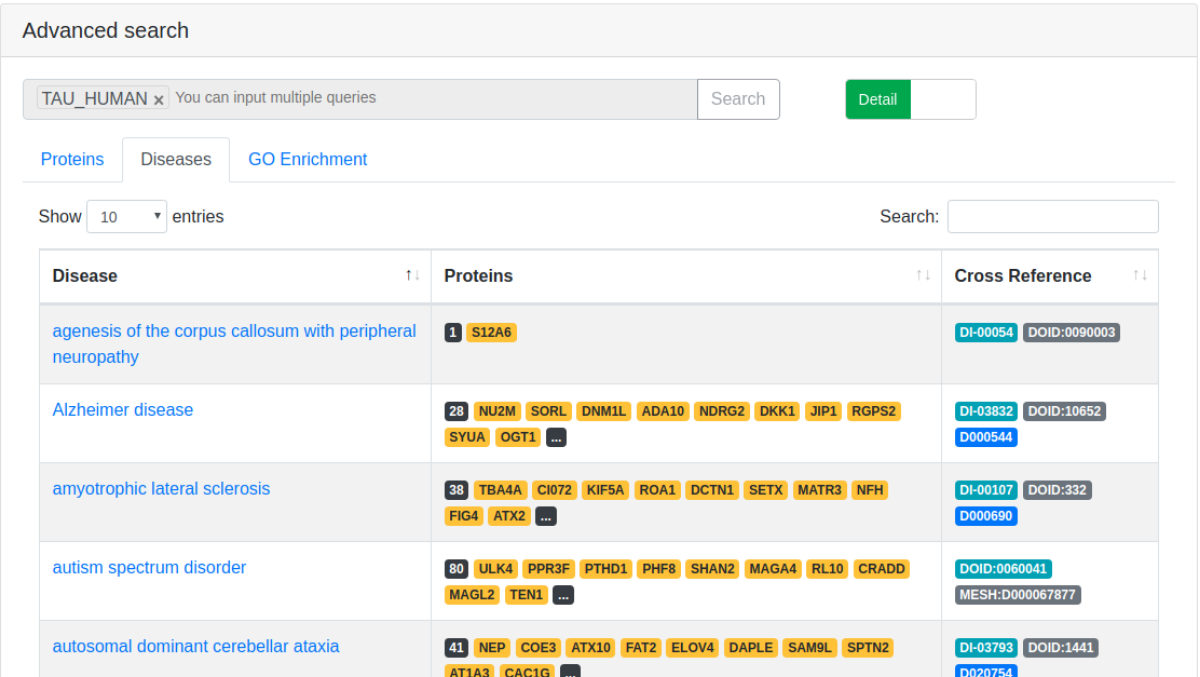Open autosomal dominant cerebellar ataxia link
This screenshot has height=677, width=1200.
[196, 647]
